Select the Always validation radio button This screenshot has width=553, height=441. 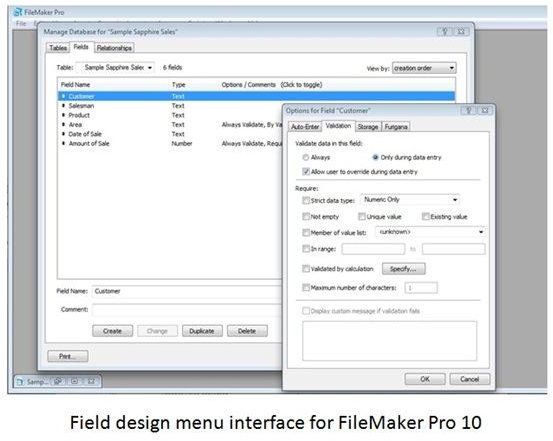(x=306, y=157)
